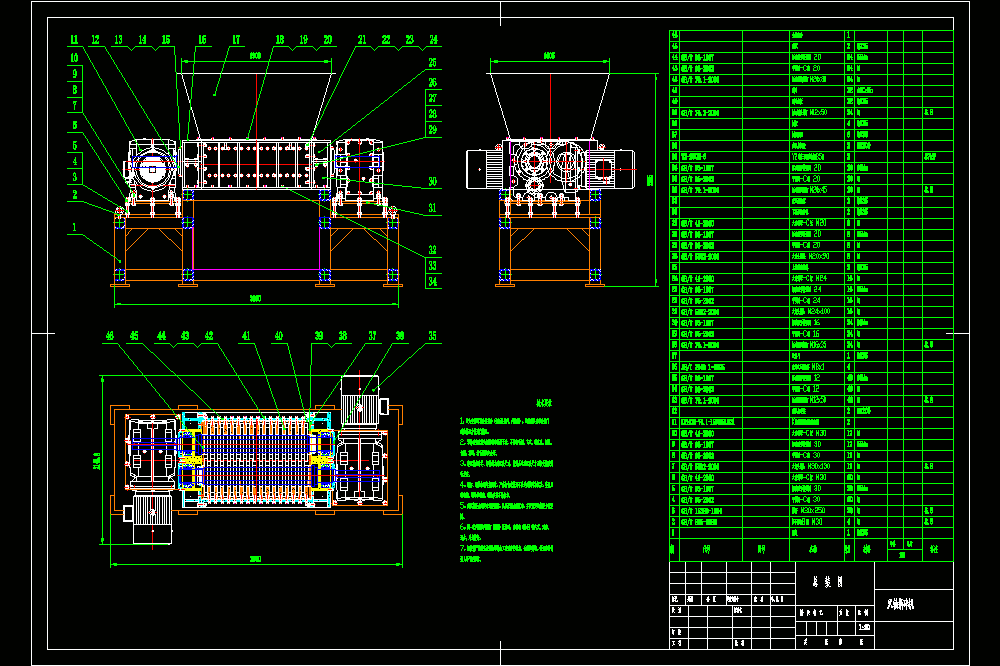Select frame callout number 1 in front view
Viewport: 1000px width, 666px height.
point(75,227)
